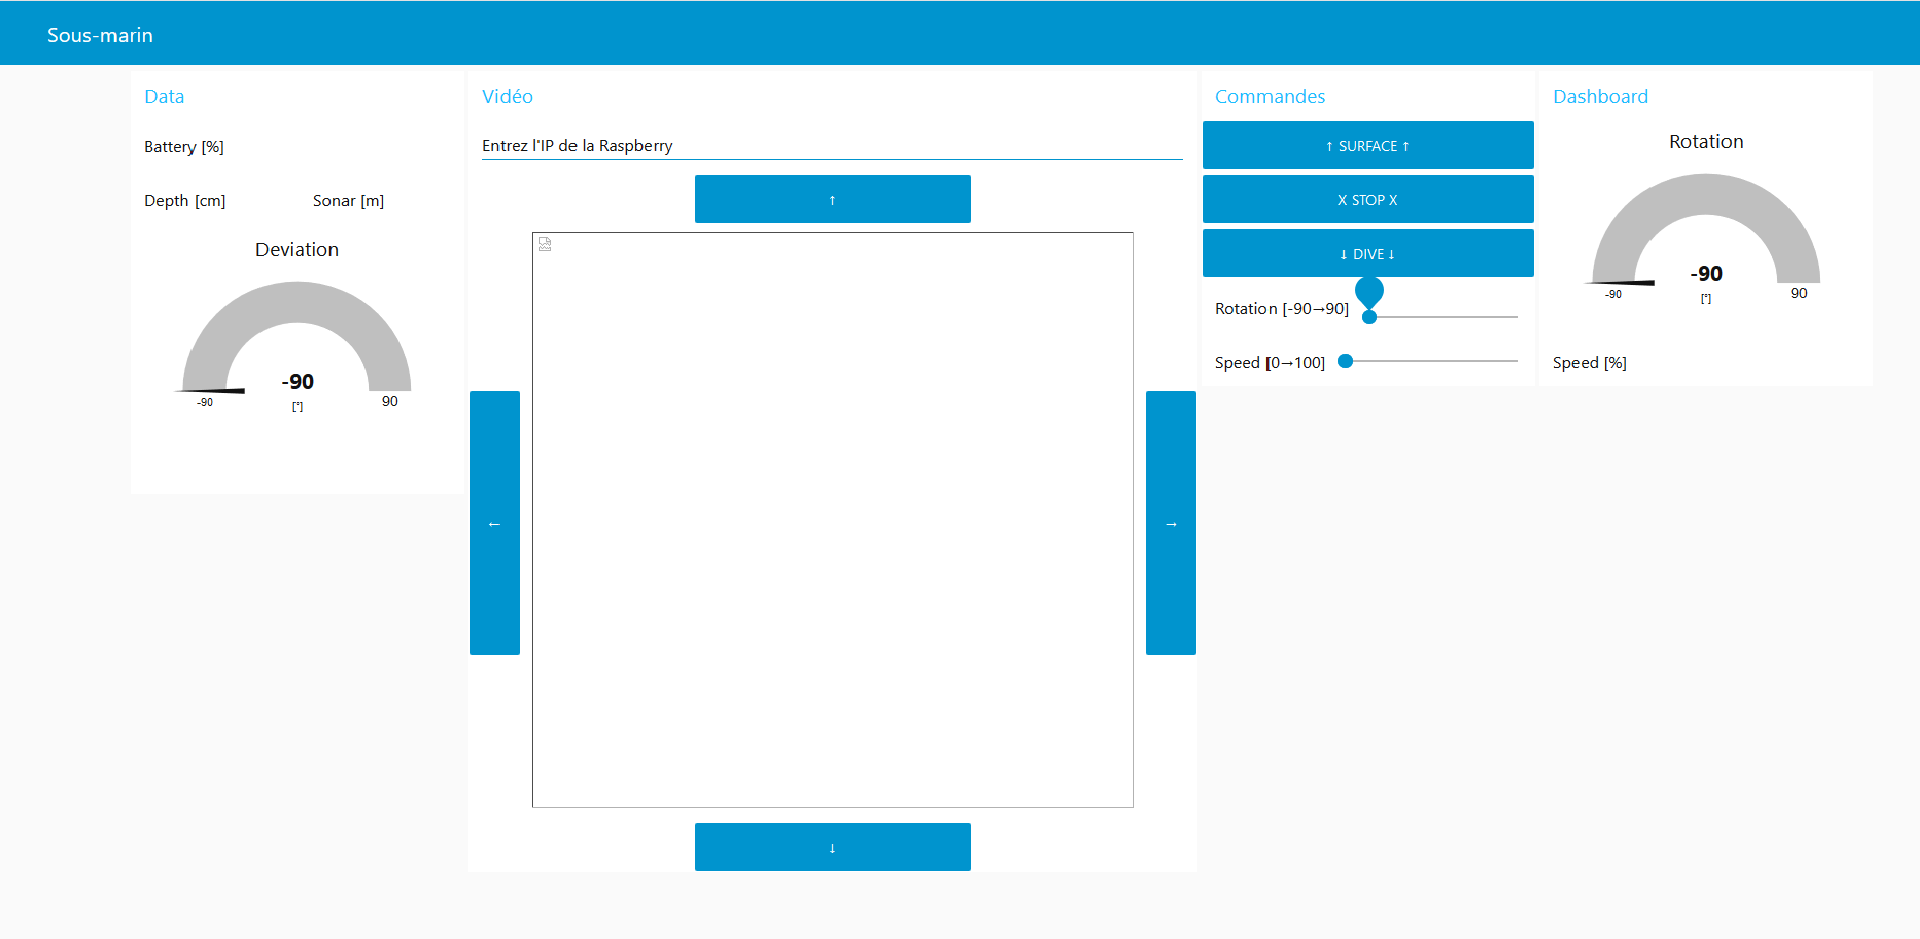Click the Rotation slider handle
The image size is (1920, 939).
(1370, 316)
